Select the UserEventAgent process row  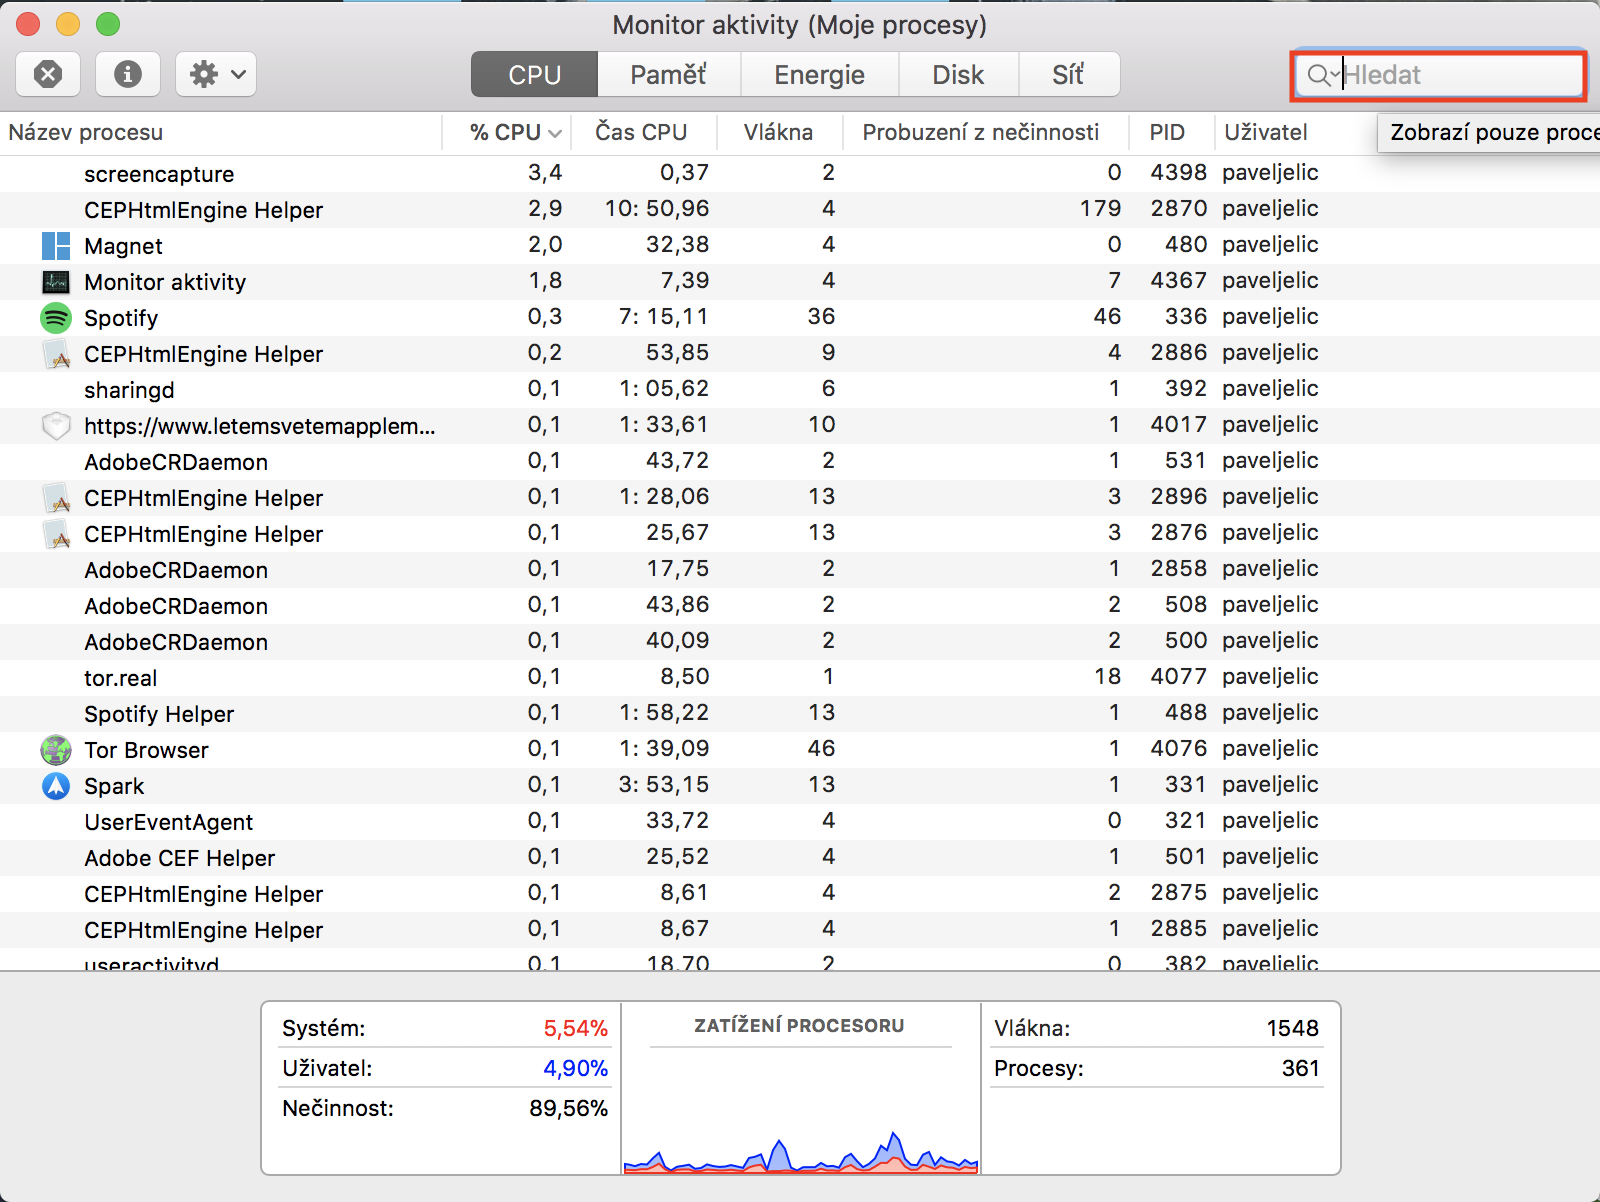tap(800, 822)
